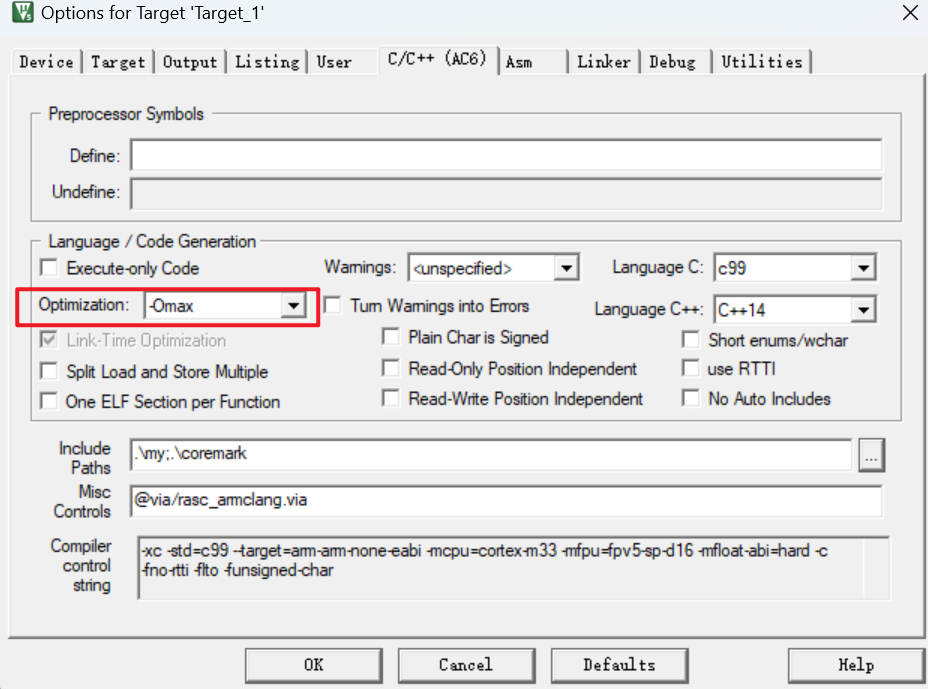Expand the Warnings dropdown
The width and height of the screenshot is (928, 689).
(493, 268)
